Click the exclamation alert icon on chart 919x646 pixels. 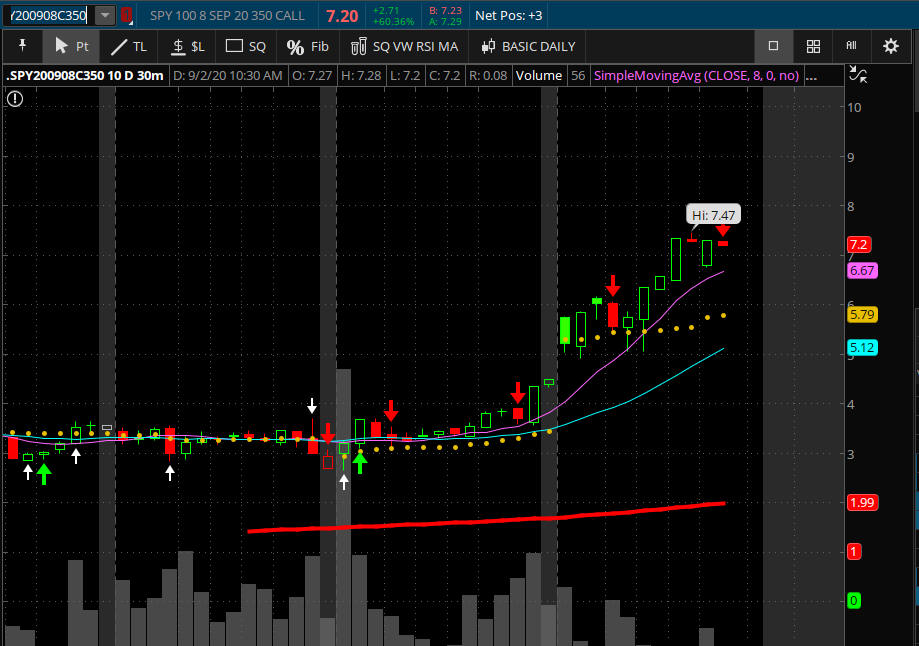[15, 99]
